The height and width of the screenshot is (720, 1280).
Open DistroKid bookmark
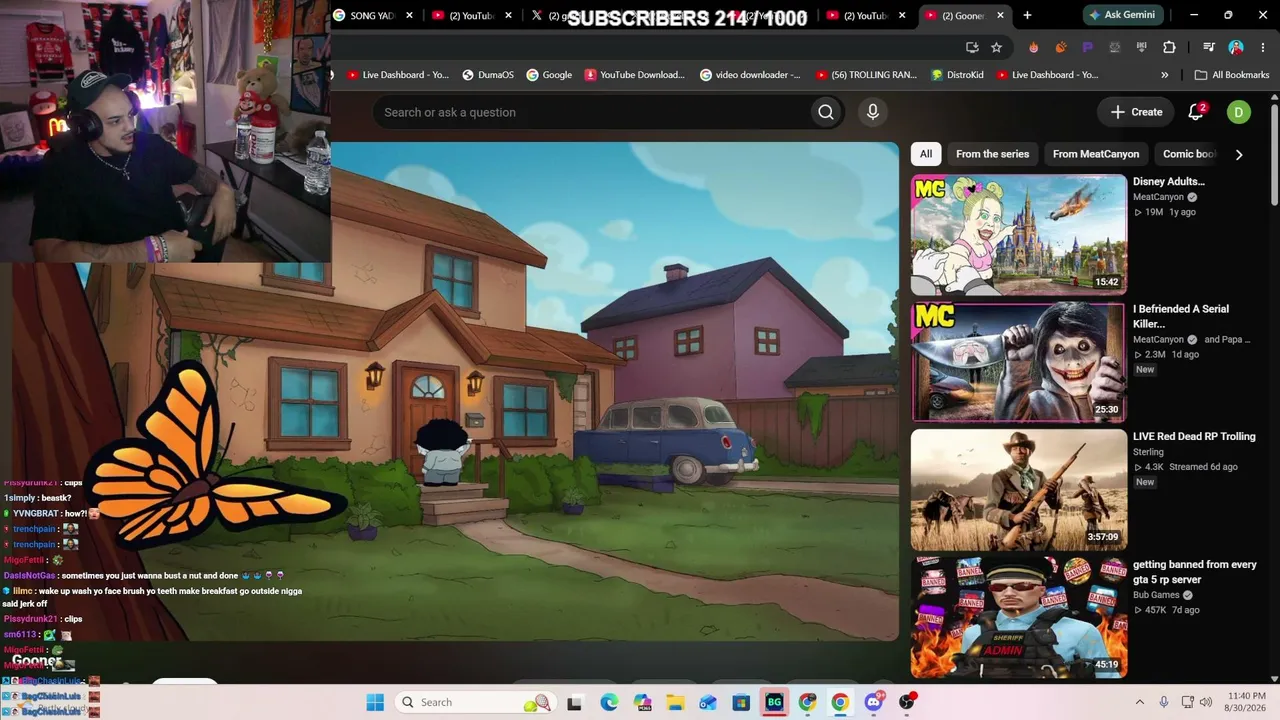click(957, 75)
